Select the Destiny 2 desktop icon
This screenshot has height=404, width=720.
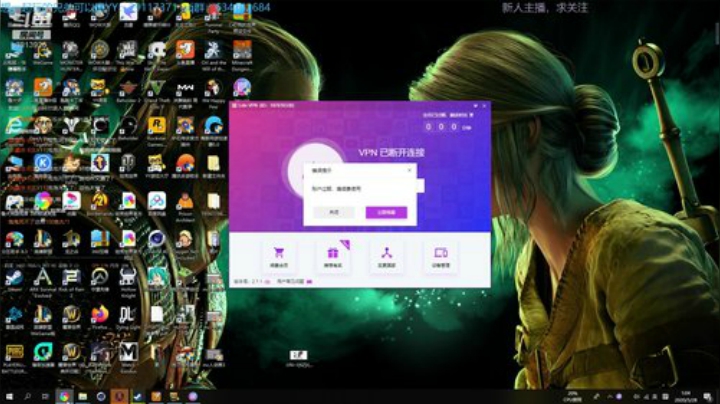tap(71, 127)
